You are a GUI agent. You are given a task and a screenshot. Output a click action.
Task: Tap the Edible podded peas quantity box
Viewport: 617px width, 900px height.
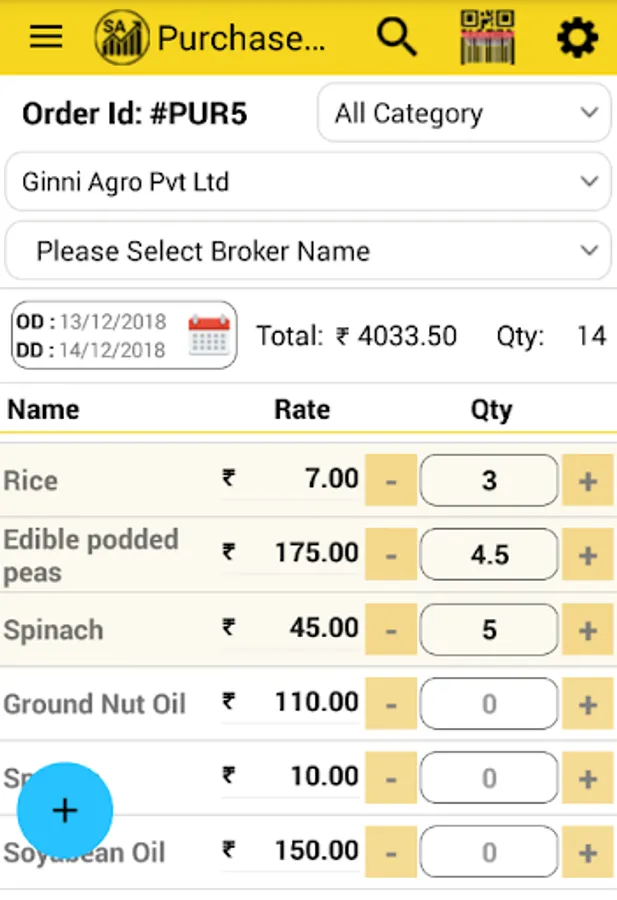click(x=489, y=555)
